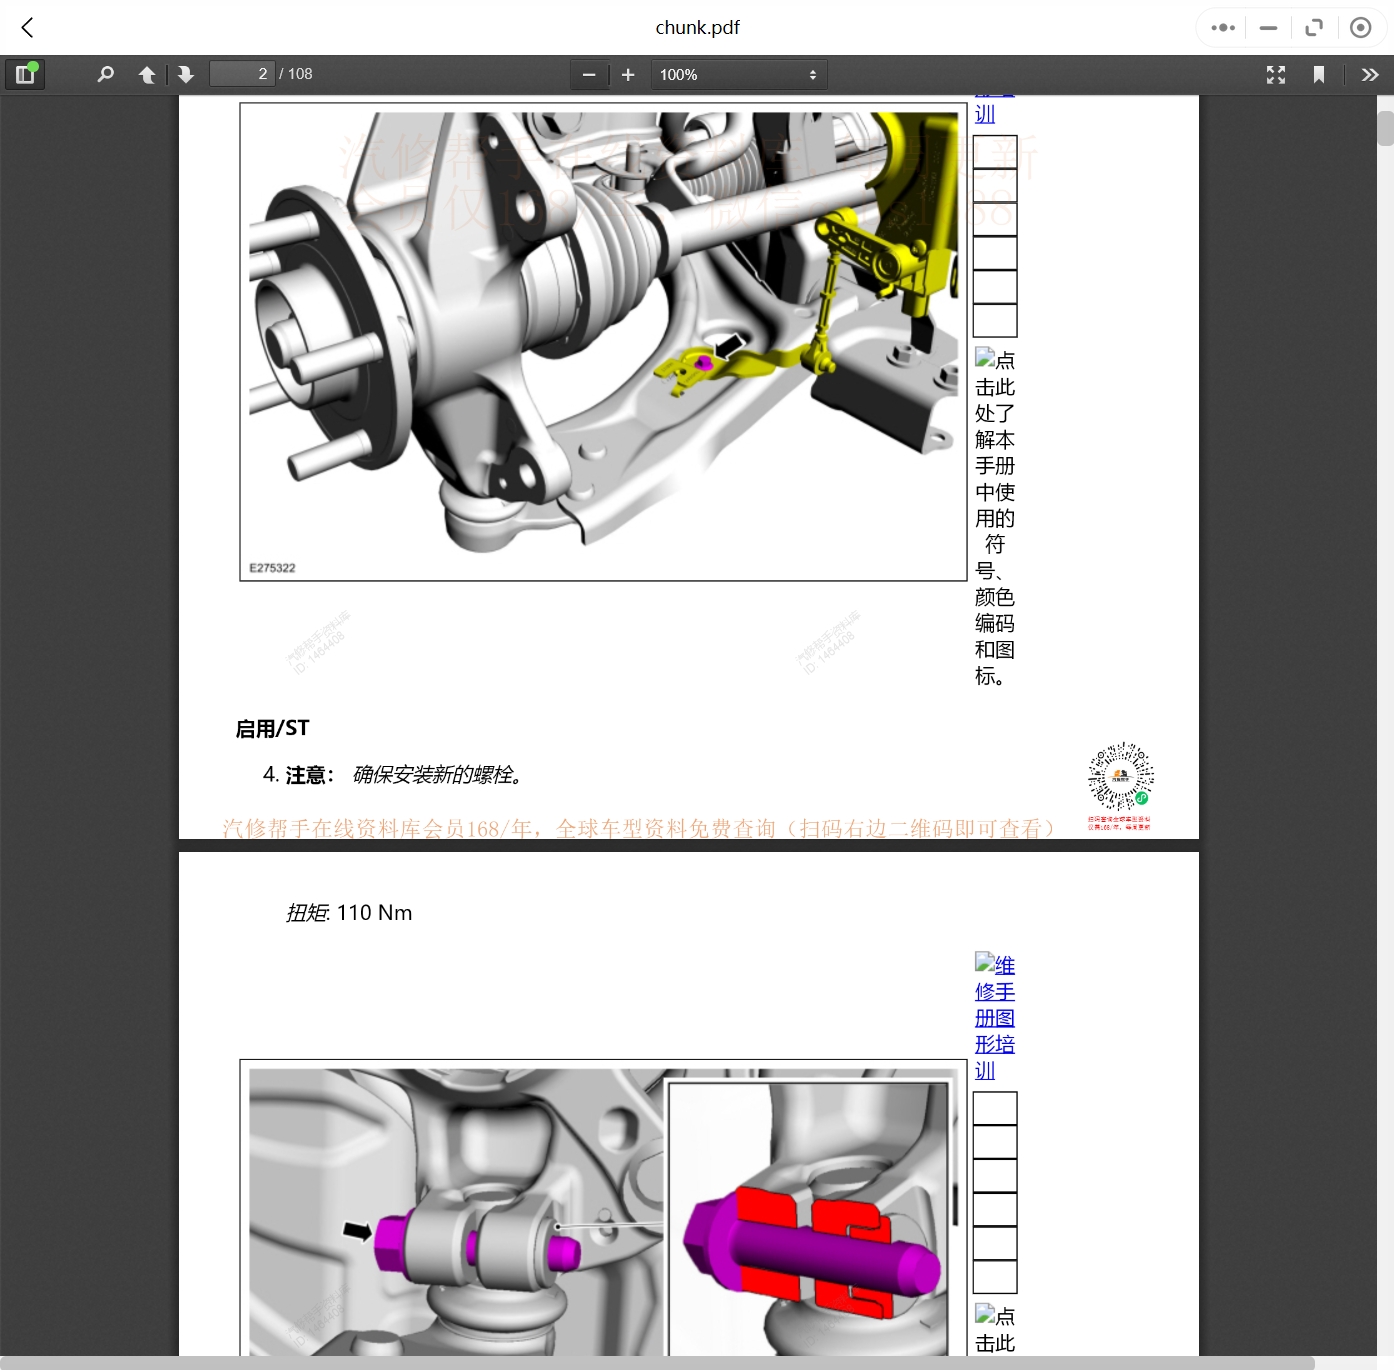This screenshot has width=1394, height=1370.
Task: Zoom out of the PDF
Action: pos(589,74)
